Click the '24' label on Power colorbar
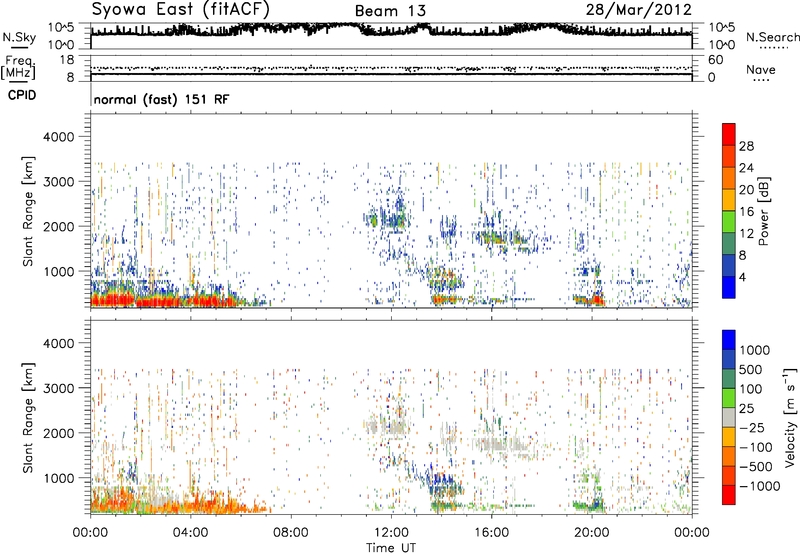Viewport: 800px width, 554px height. pyautogui.click(x=746, y=168)
